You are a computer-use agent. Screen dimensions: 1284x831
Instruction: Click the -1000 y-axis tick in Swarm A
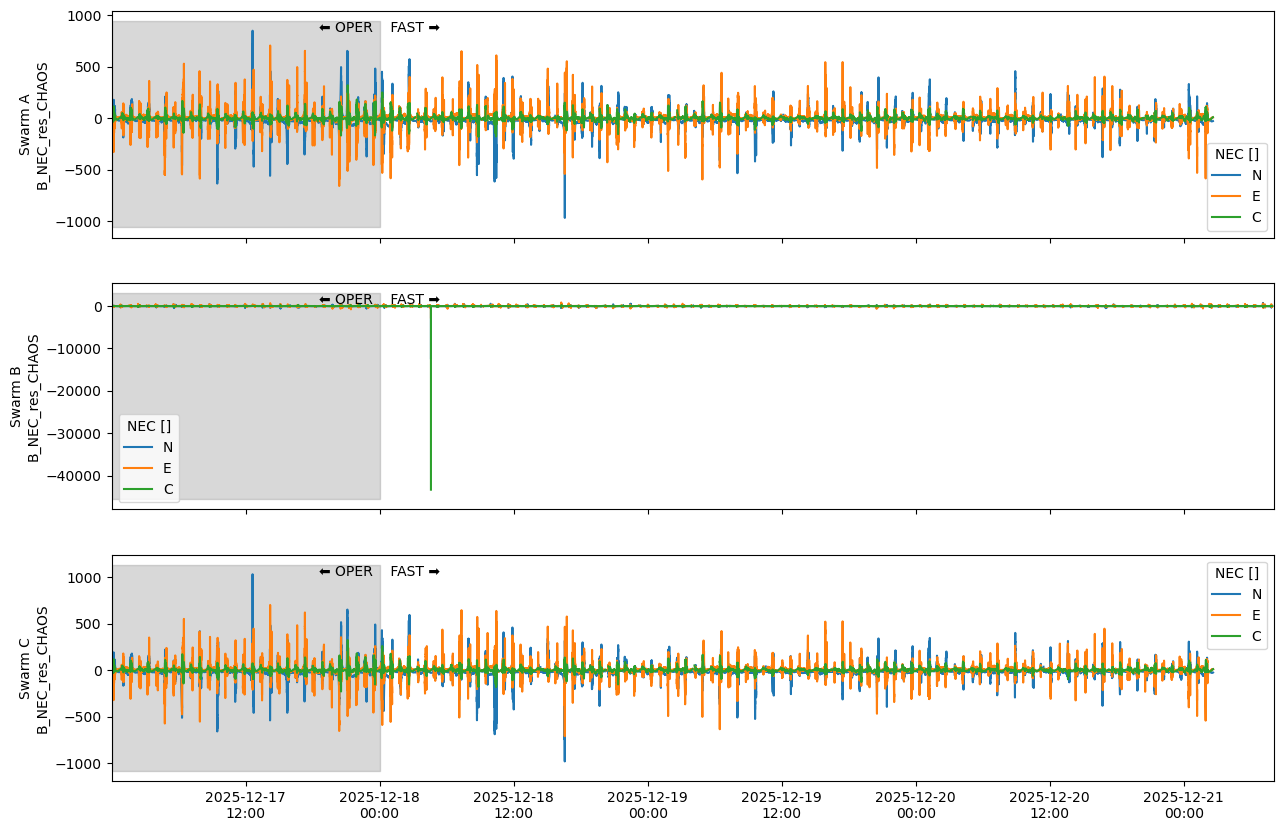point(76,222)
